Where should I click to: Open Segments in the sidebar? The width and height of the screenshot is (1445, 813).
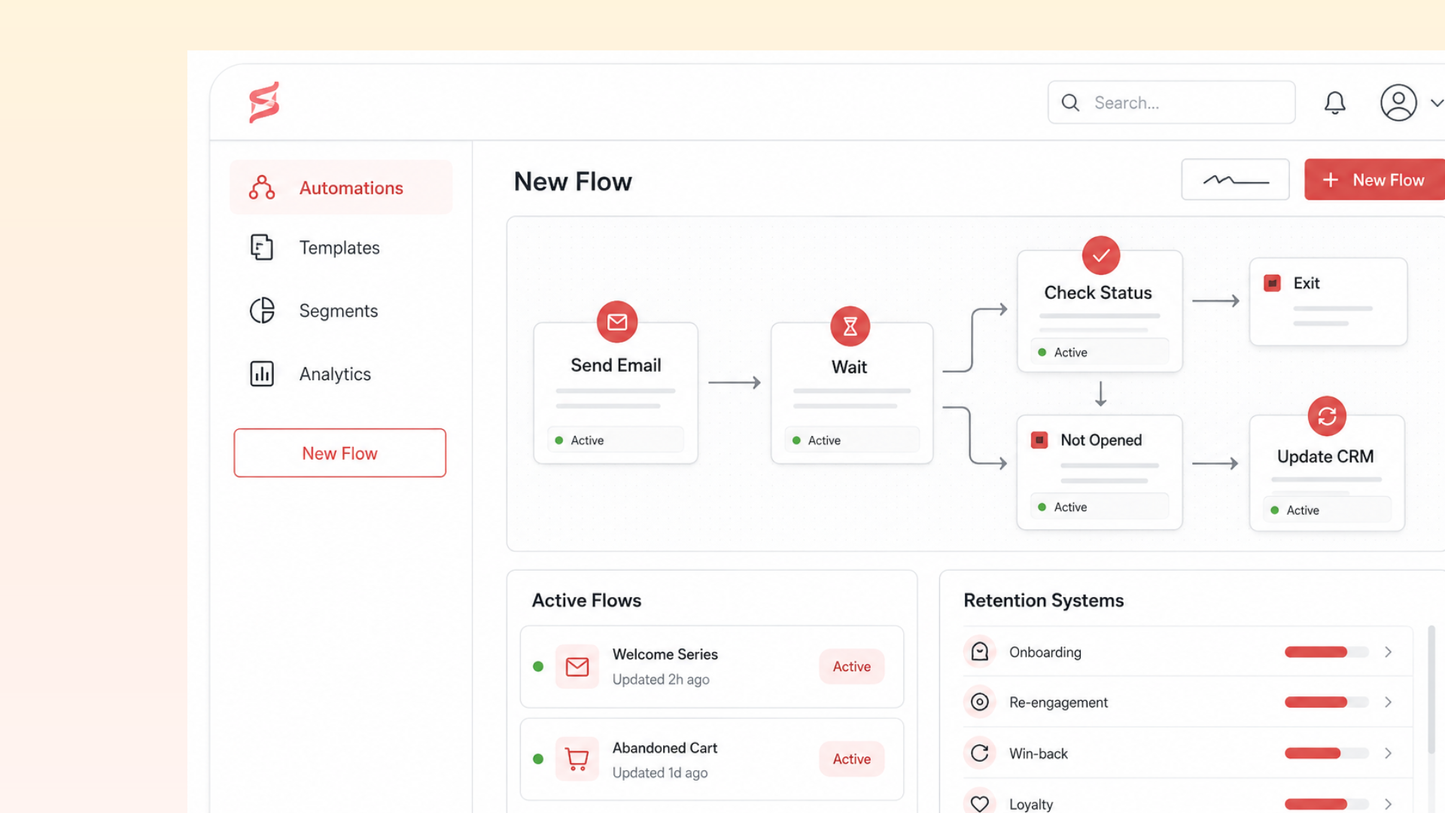(x=341, y=310)
